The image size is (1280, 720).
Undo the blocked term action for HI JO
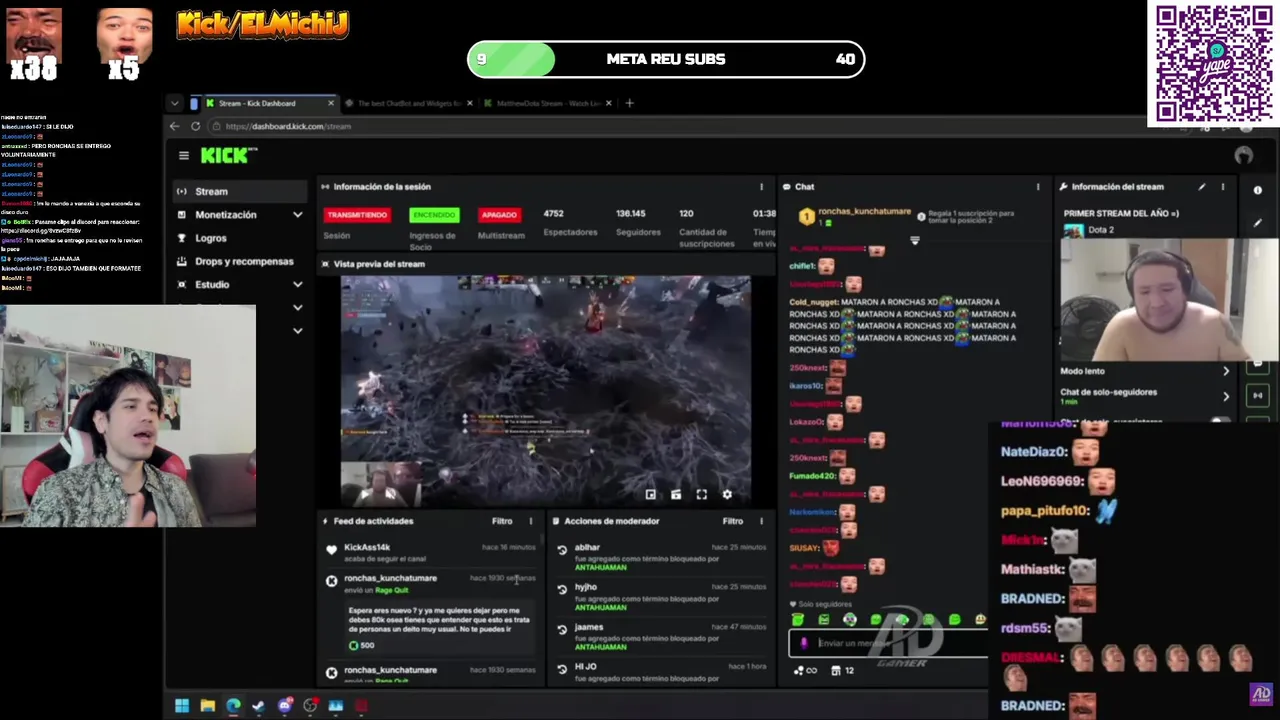point(562,669)
